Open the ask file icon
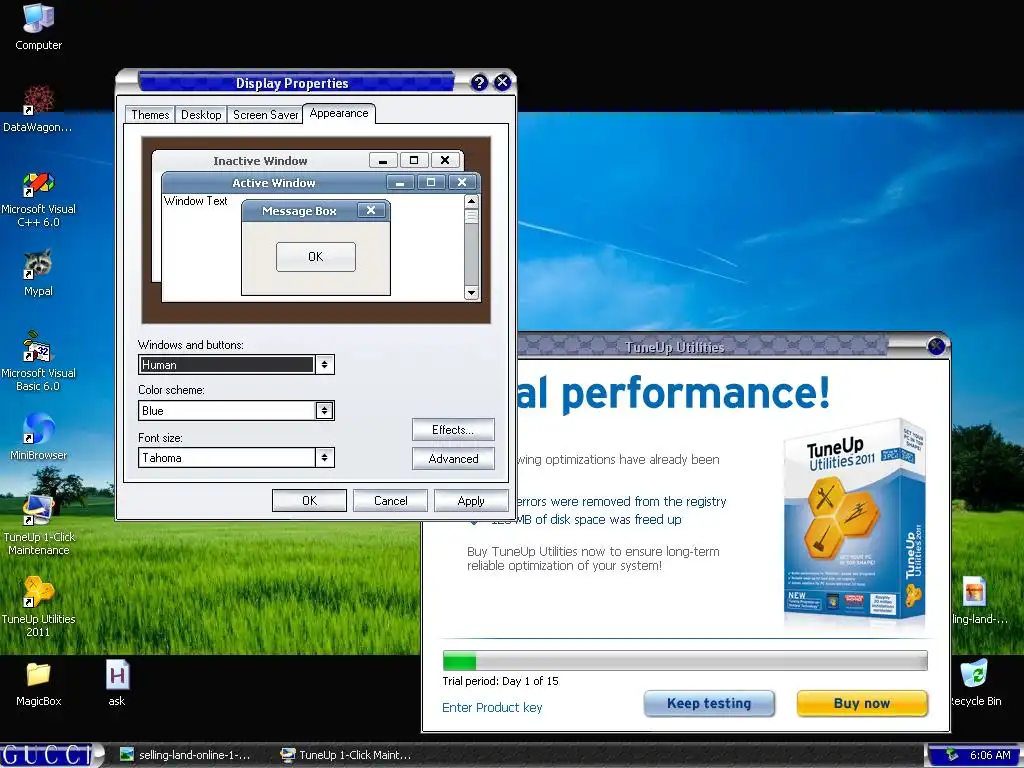The height and width of the screenshot is (768, 1024). coord(117,684)
